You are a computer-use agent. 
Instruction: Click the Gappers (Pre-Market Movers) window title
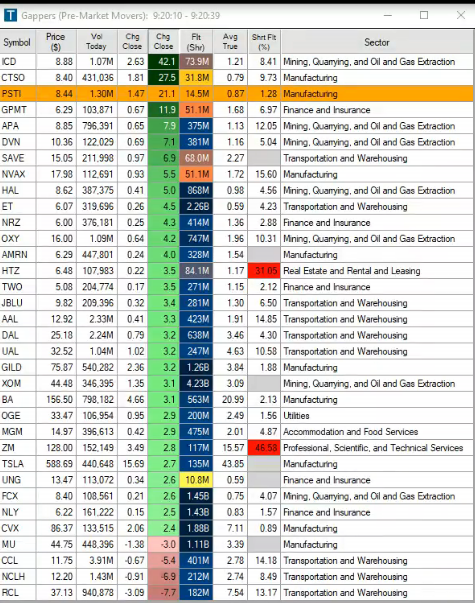(85, 16)
